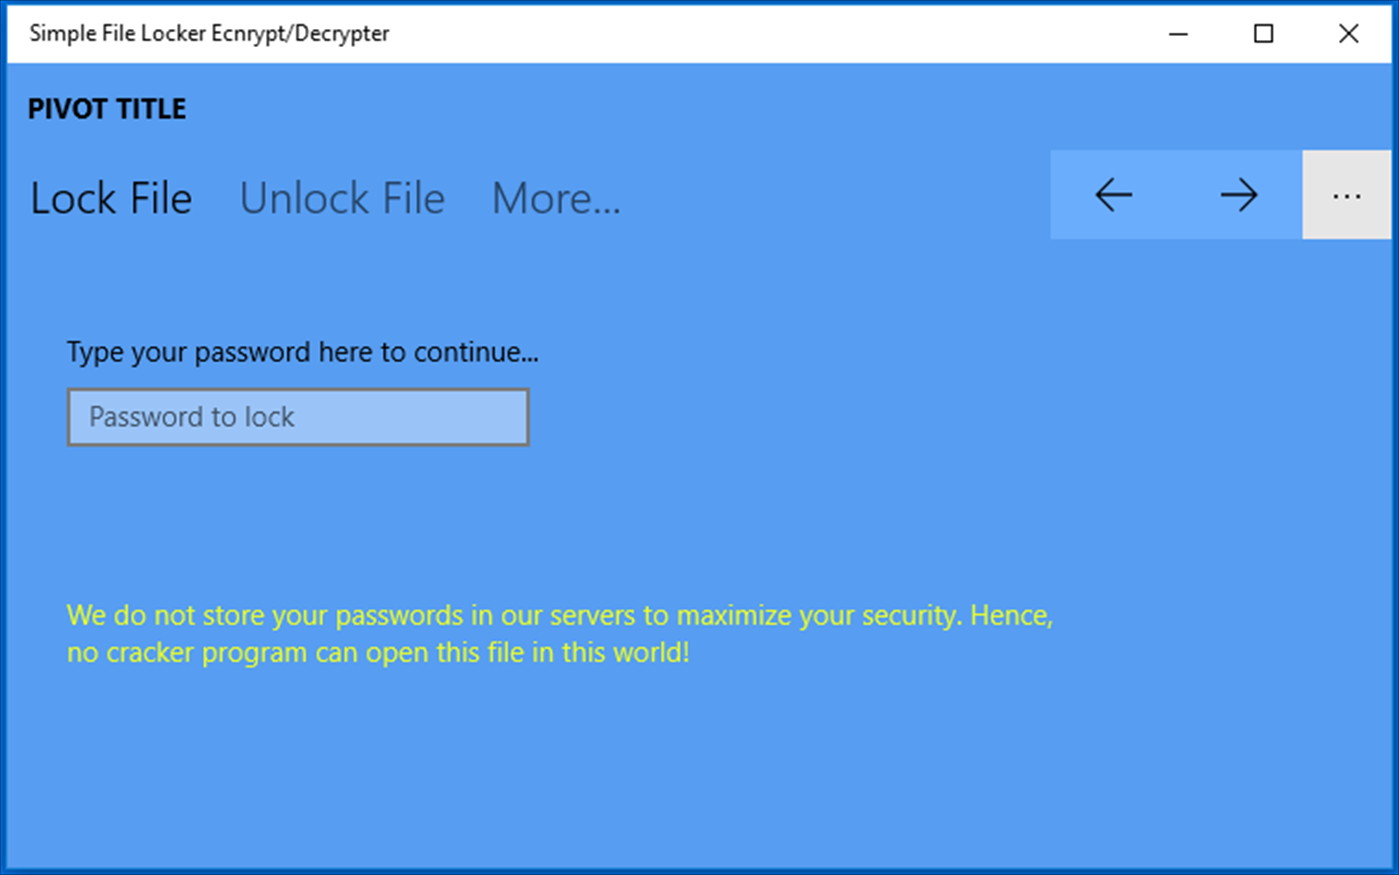This screenshot has width=1399, height=875.
Task: Maximize the Simple File Locker window
Action: click(x=1263, y=34)
